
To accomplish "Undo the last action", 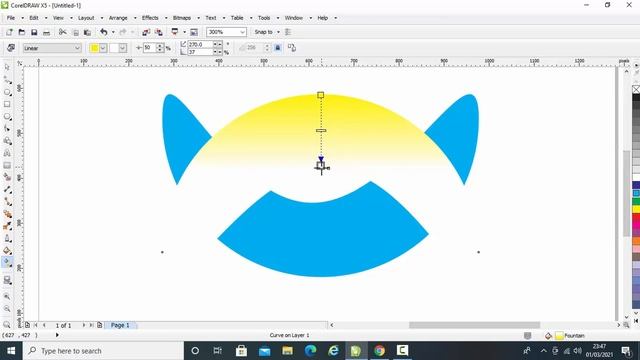I will (104, 32).
